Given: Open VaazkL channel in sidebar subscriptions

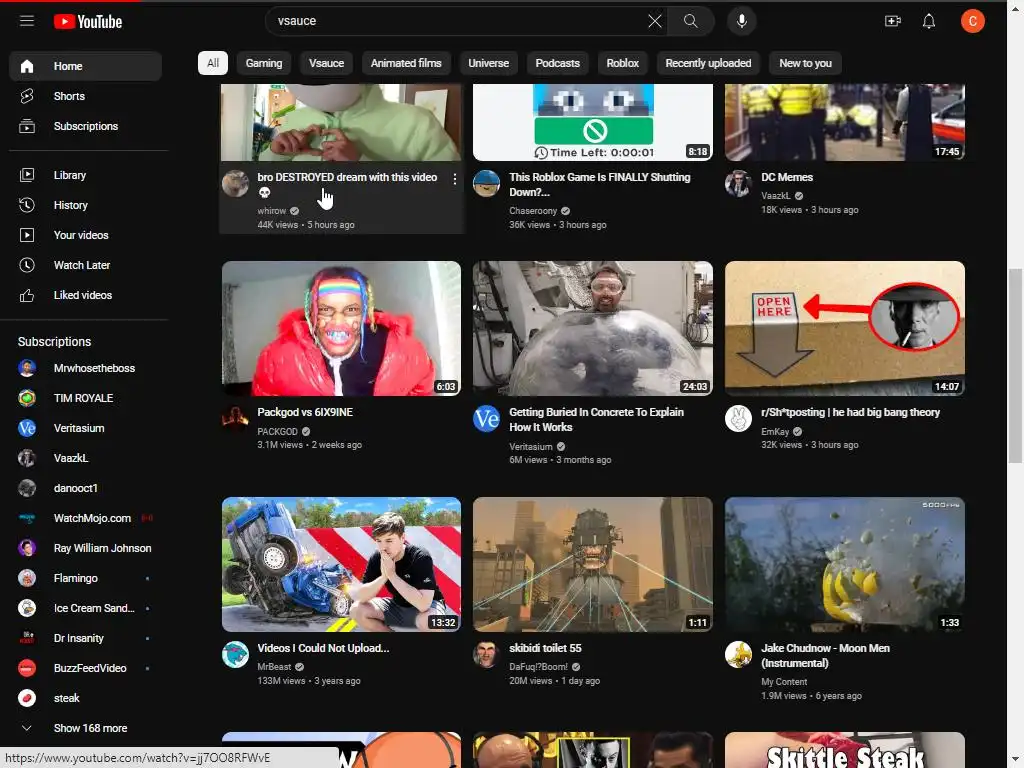Looking at the screenshot, I should click(x=86, y=458).
